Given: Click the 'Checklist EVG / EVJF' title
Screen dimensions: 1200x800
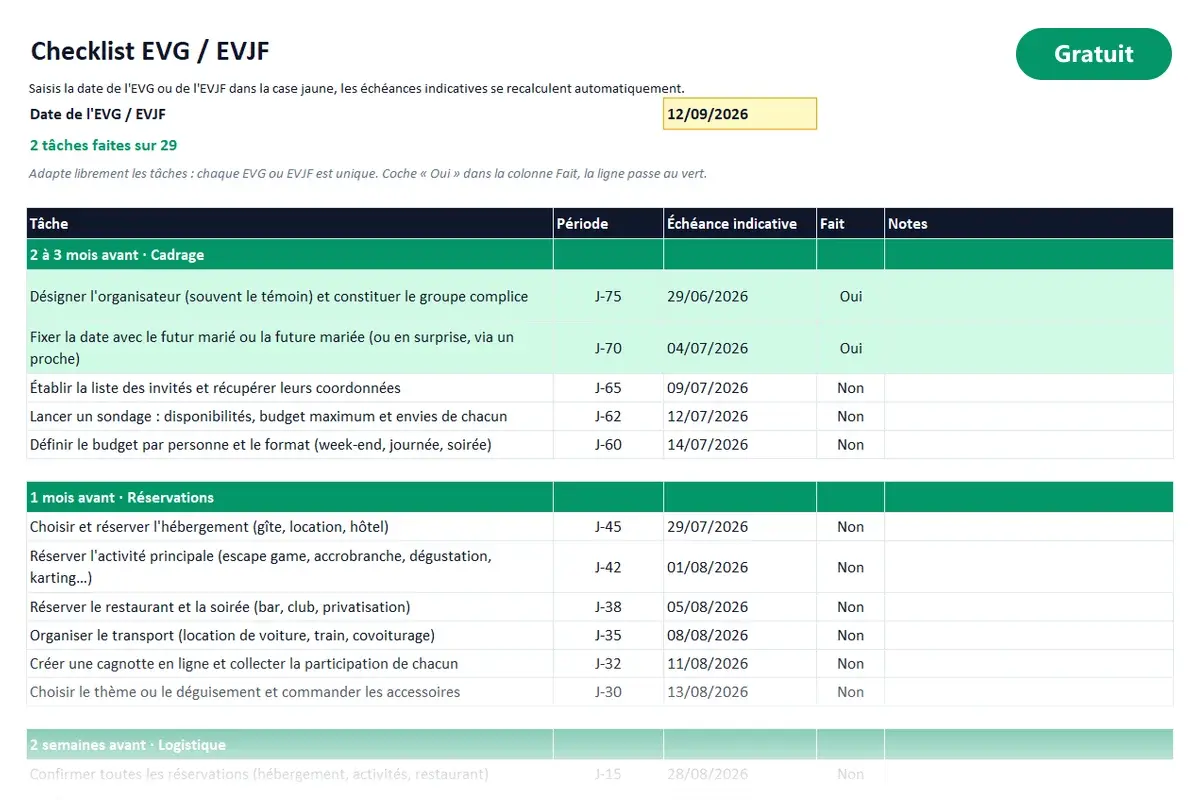Looking at the screenshot, I should 150,51.
